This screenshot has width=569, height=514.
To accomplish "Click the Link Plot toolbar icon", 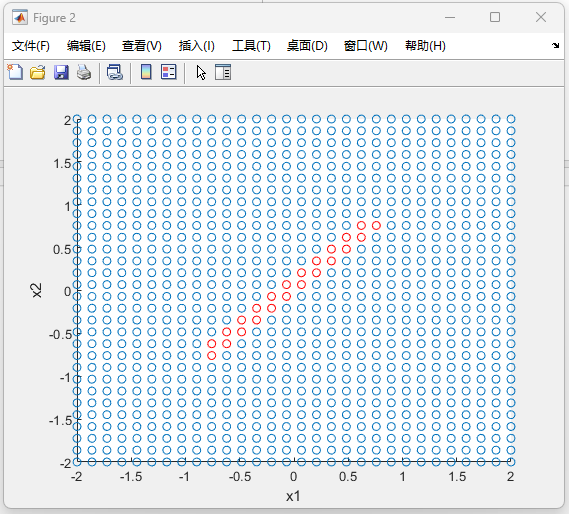I will [115, 72].
